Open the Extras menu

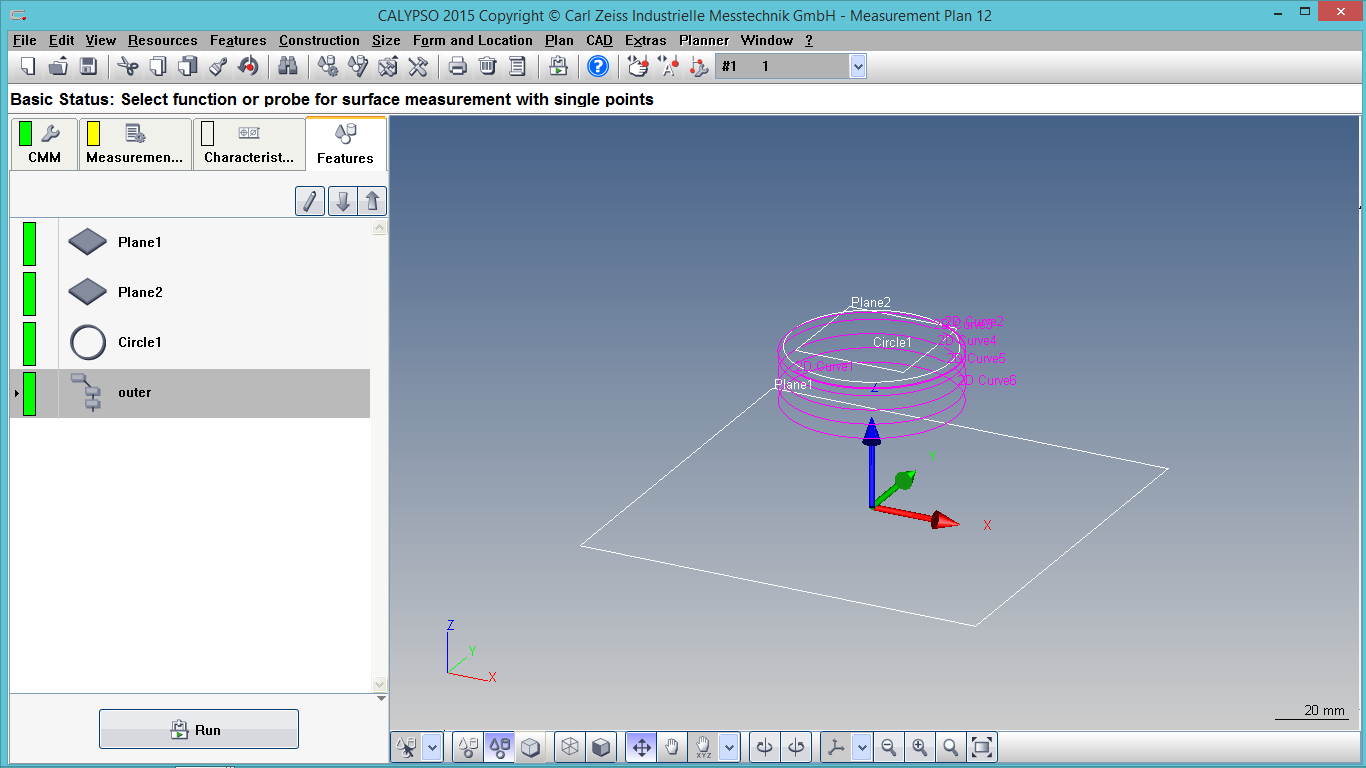(646, 40)
